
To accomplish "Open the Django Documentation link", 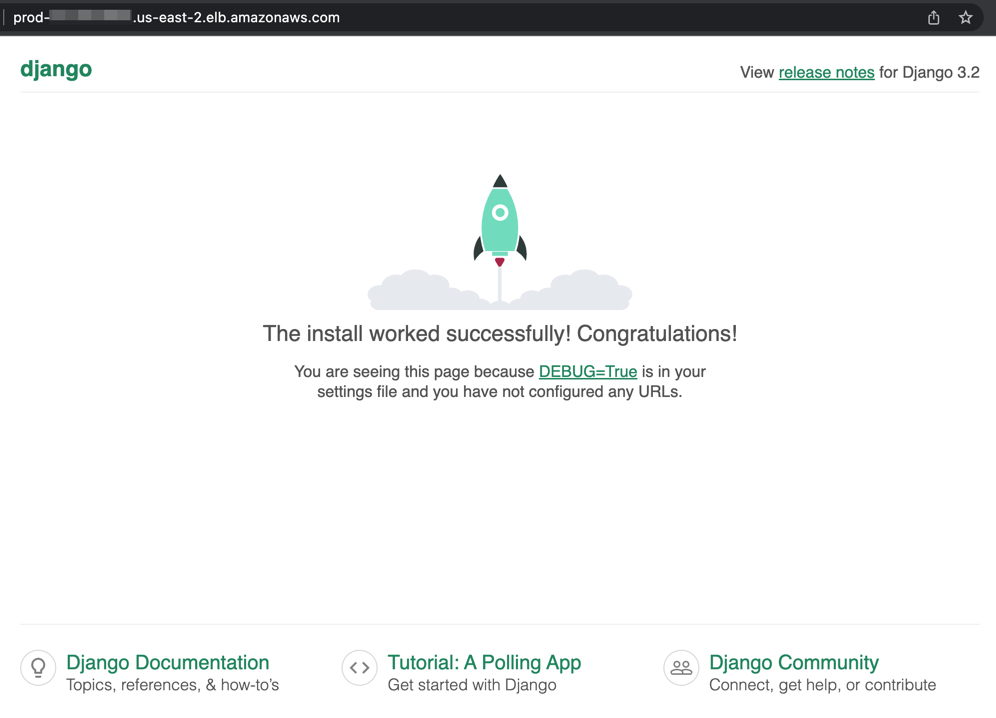I will tap(167, 662).
